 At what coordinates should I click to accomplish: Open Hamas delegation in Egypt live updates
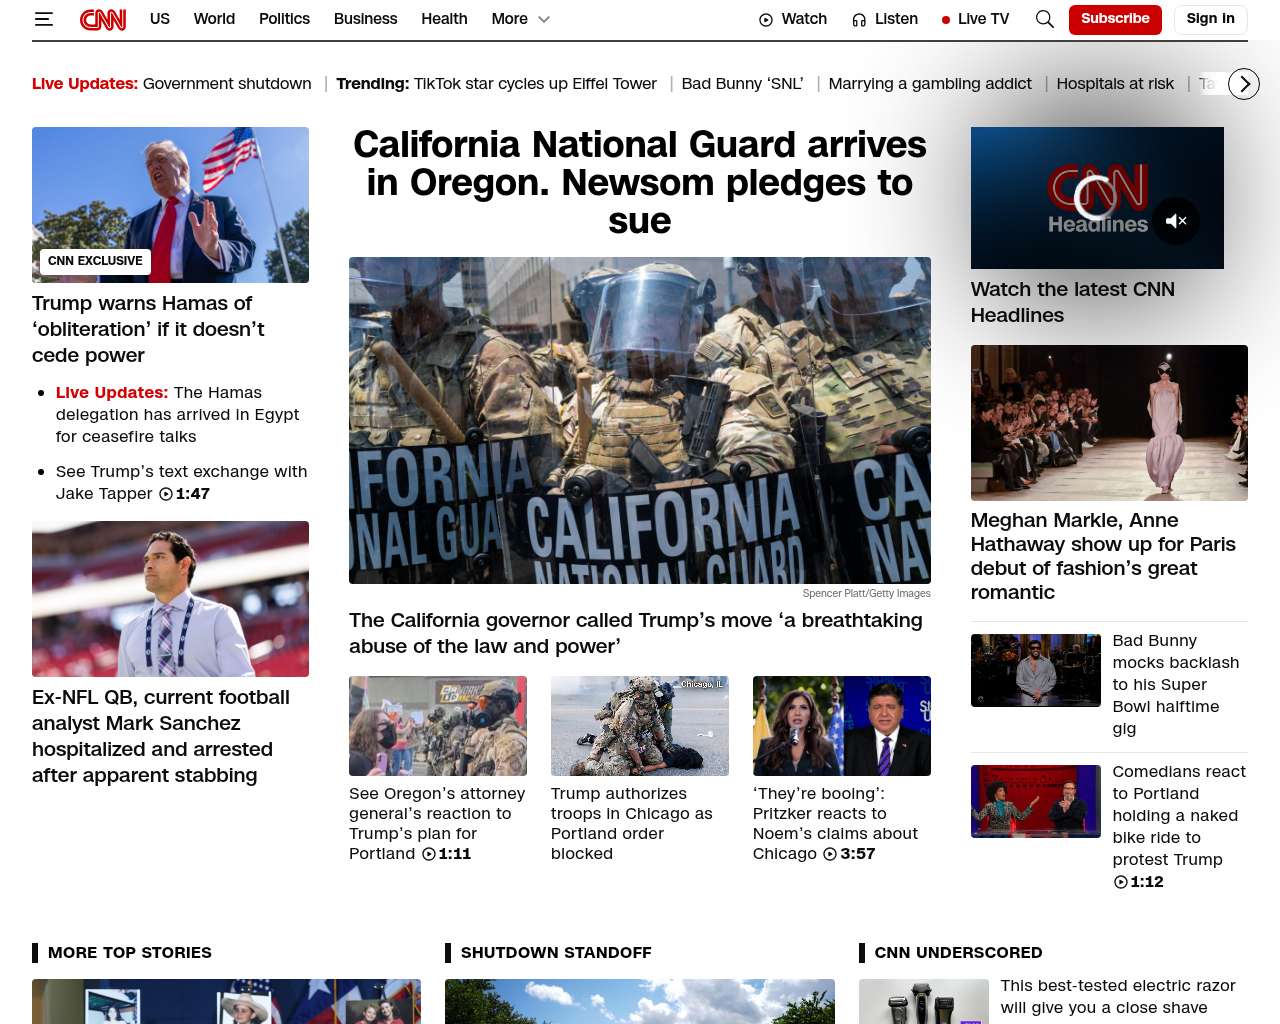pyautogui.click(x=177, y=415)
